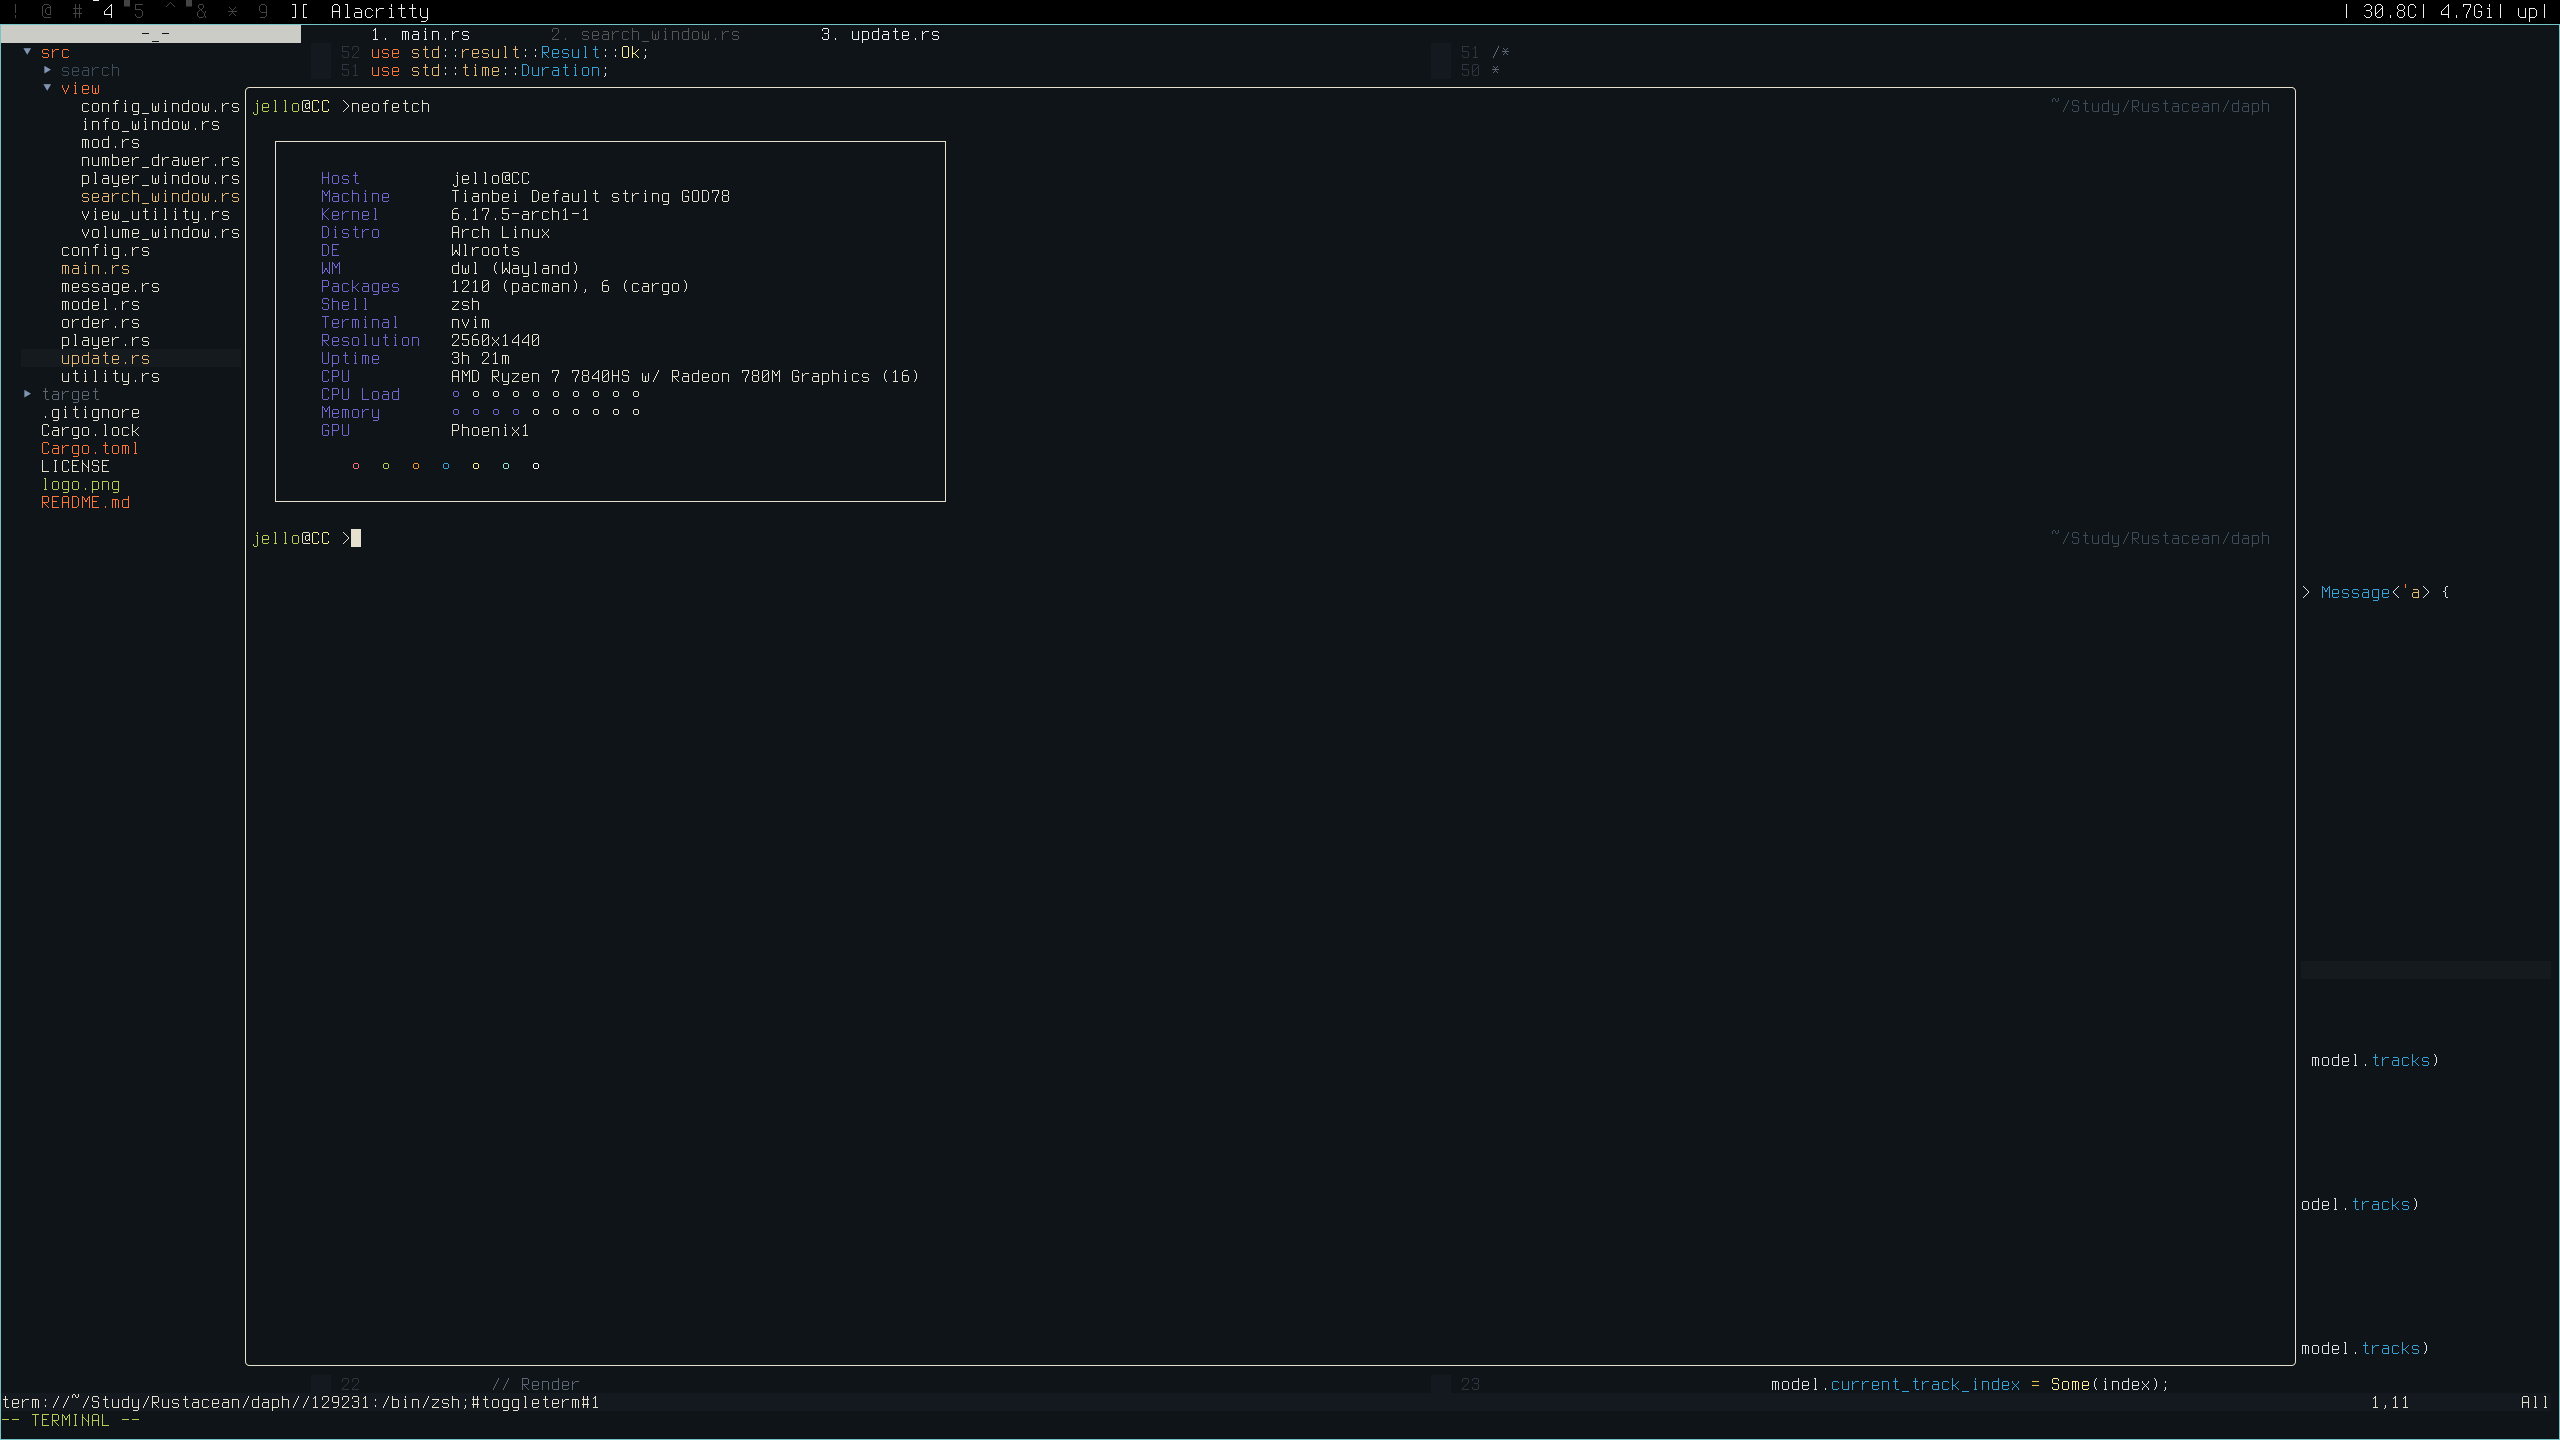Open README.md from the file tree

click(x=85, y=502)
